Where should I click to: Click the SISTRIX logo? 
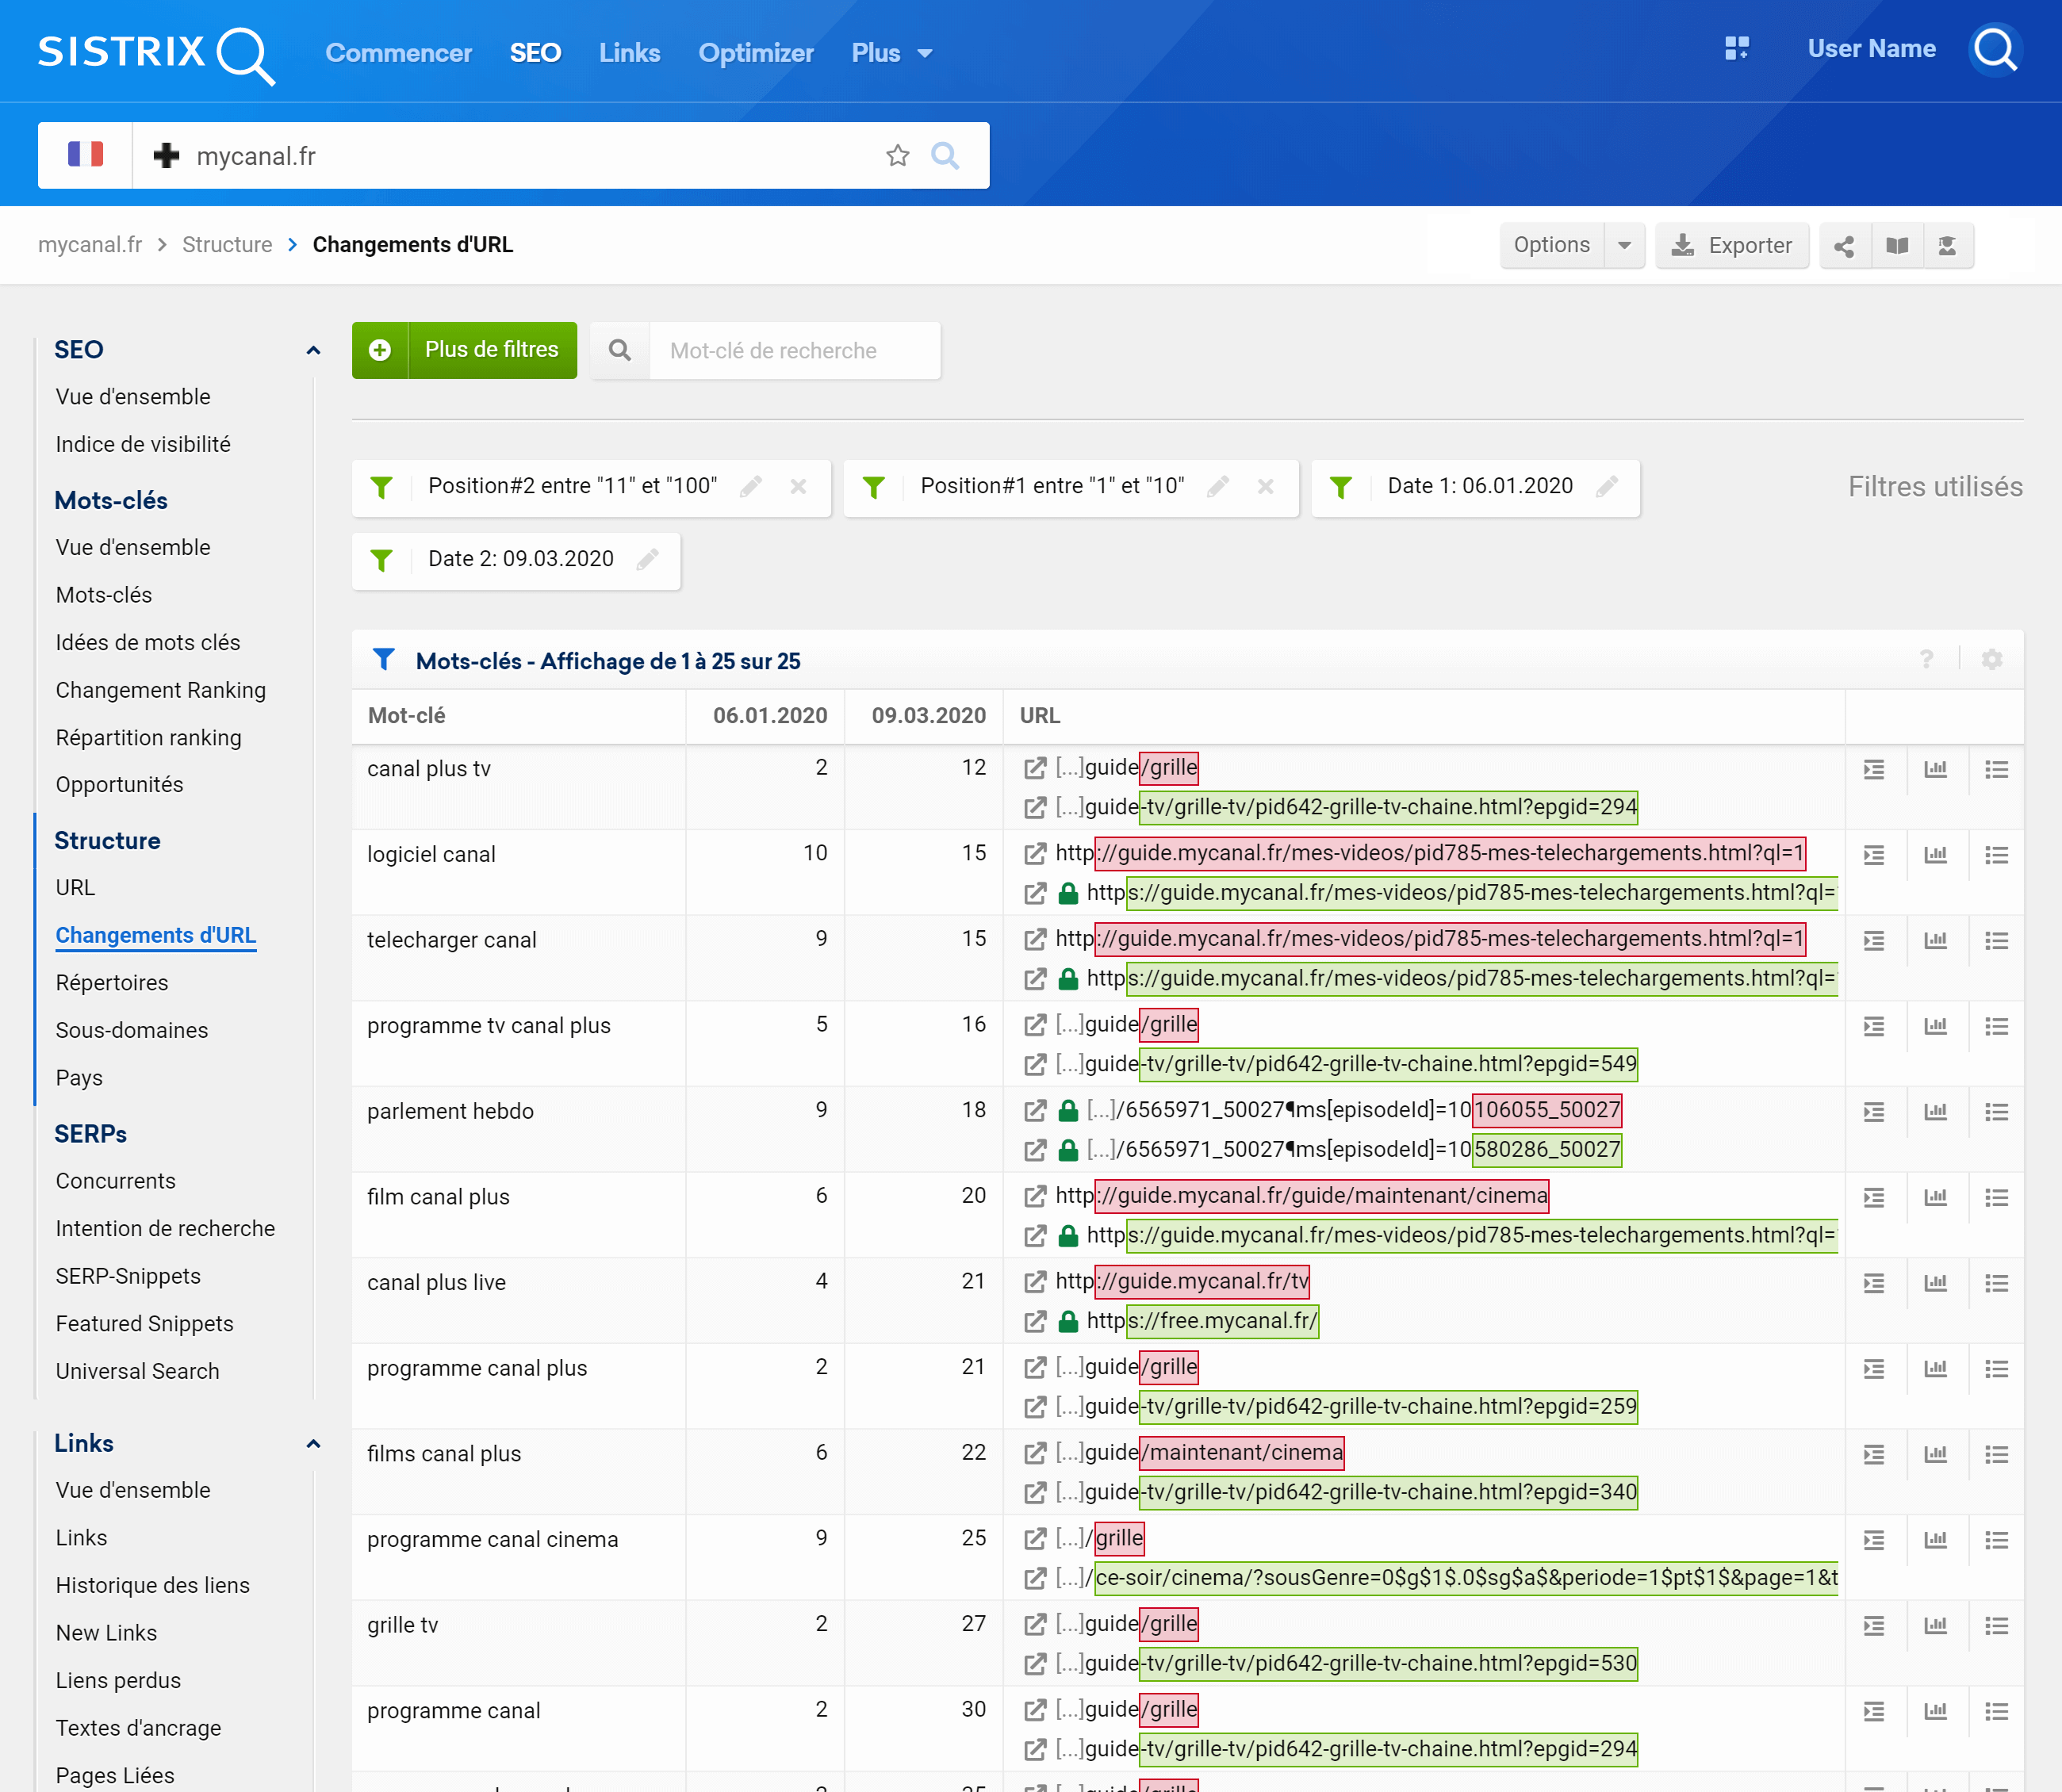(156, 54)
